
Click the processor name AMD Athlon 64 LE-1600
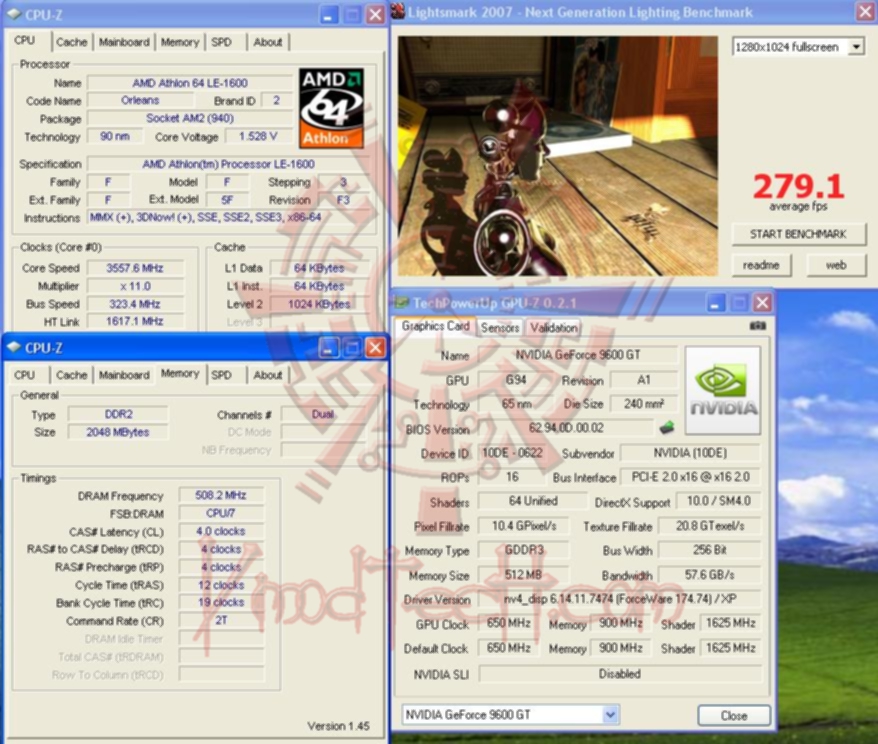(x=190, y=83)
